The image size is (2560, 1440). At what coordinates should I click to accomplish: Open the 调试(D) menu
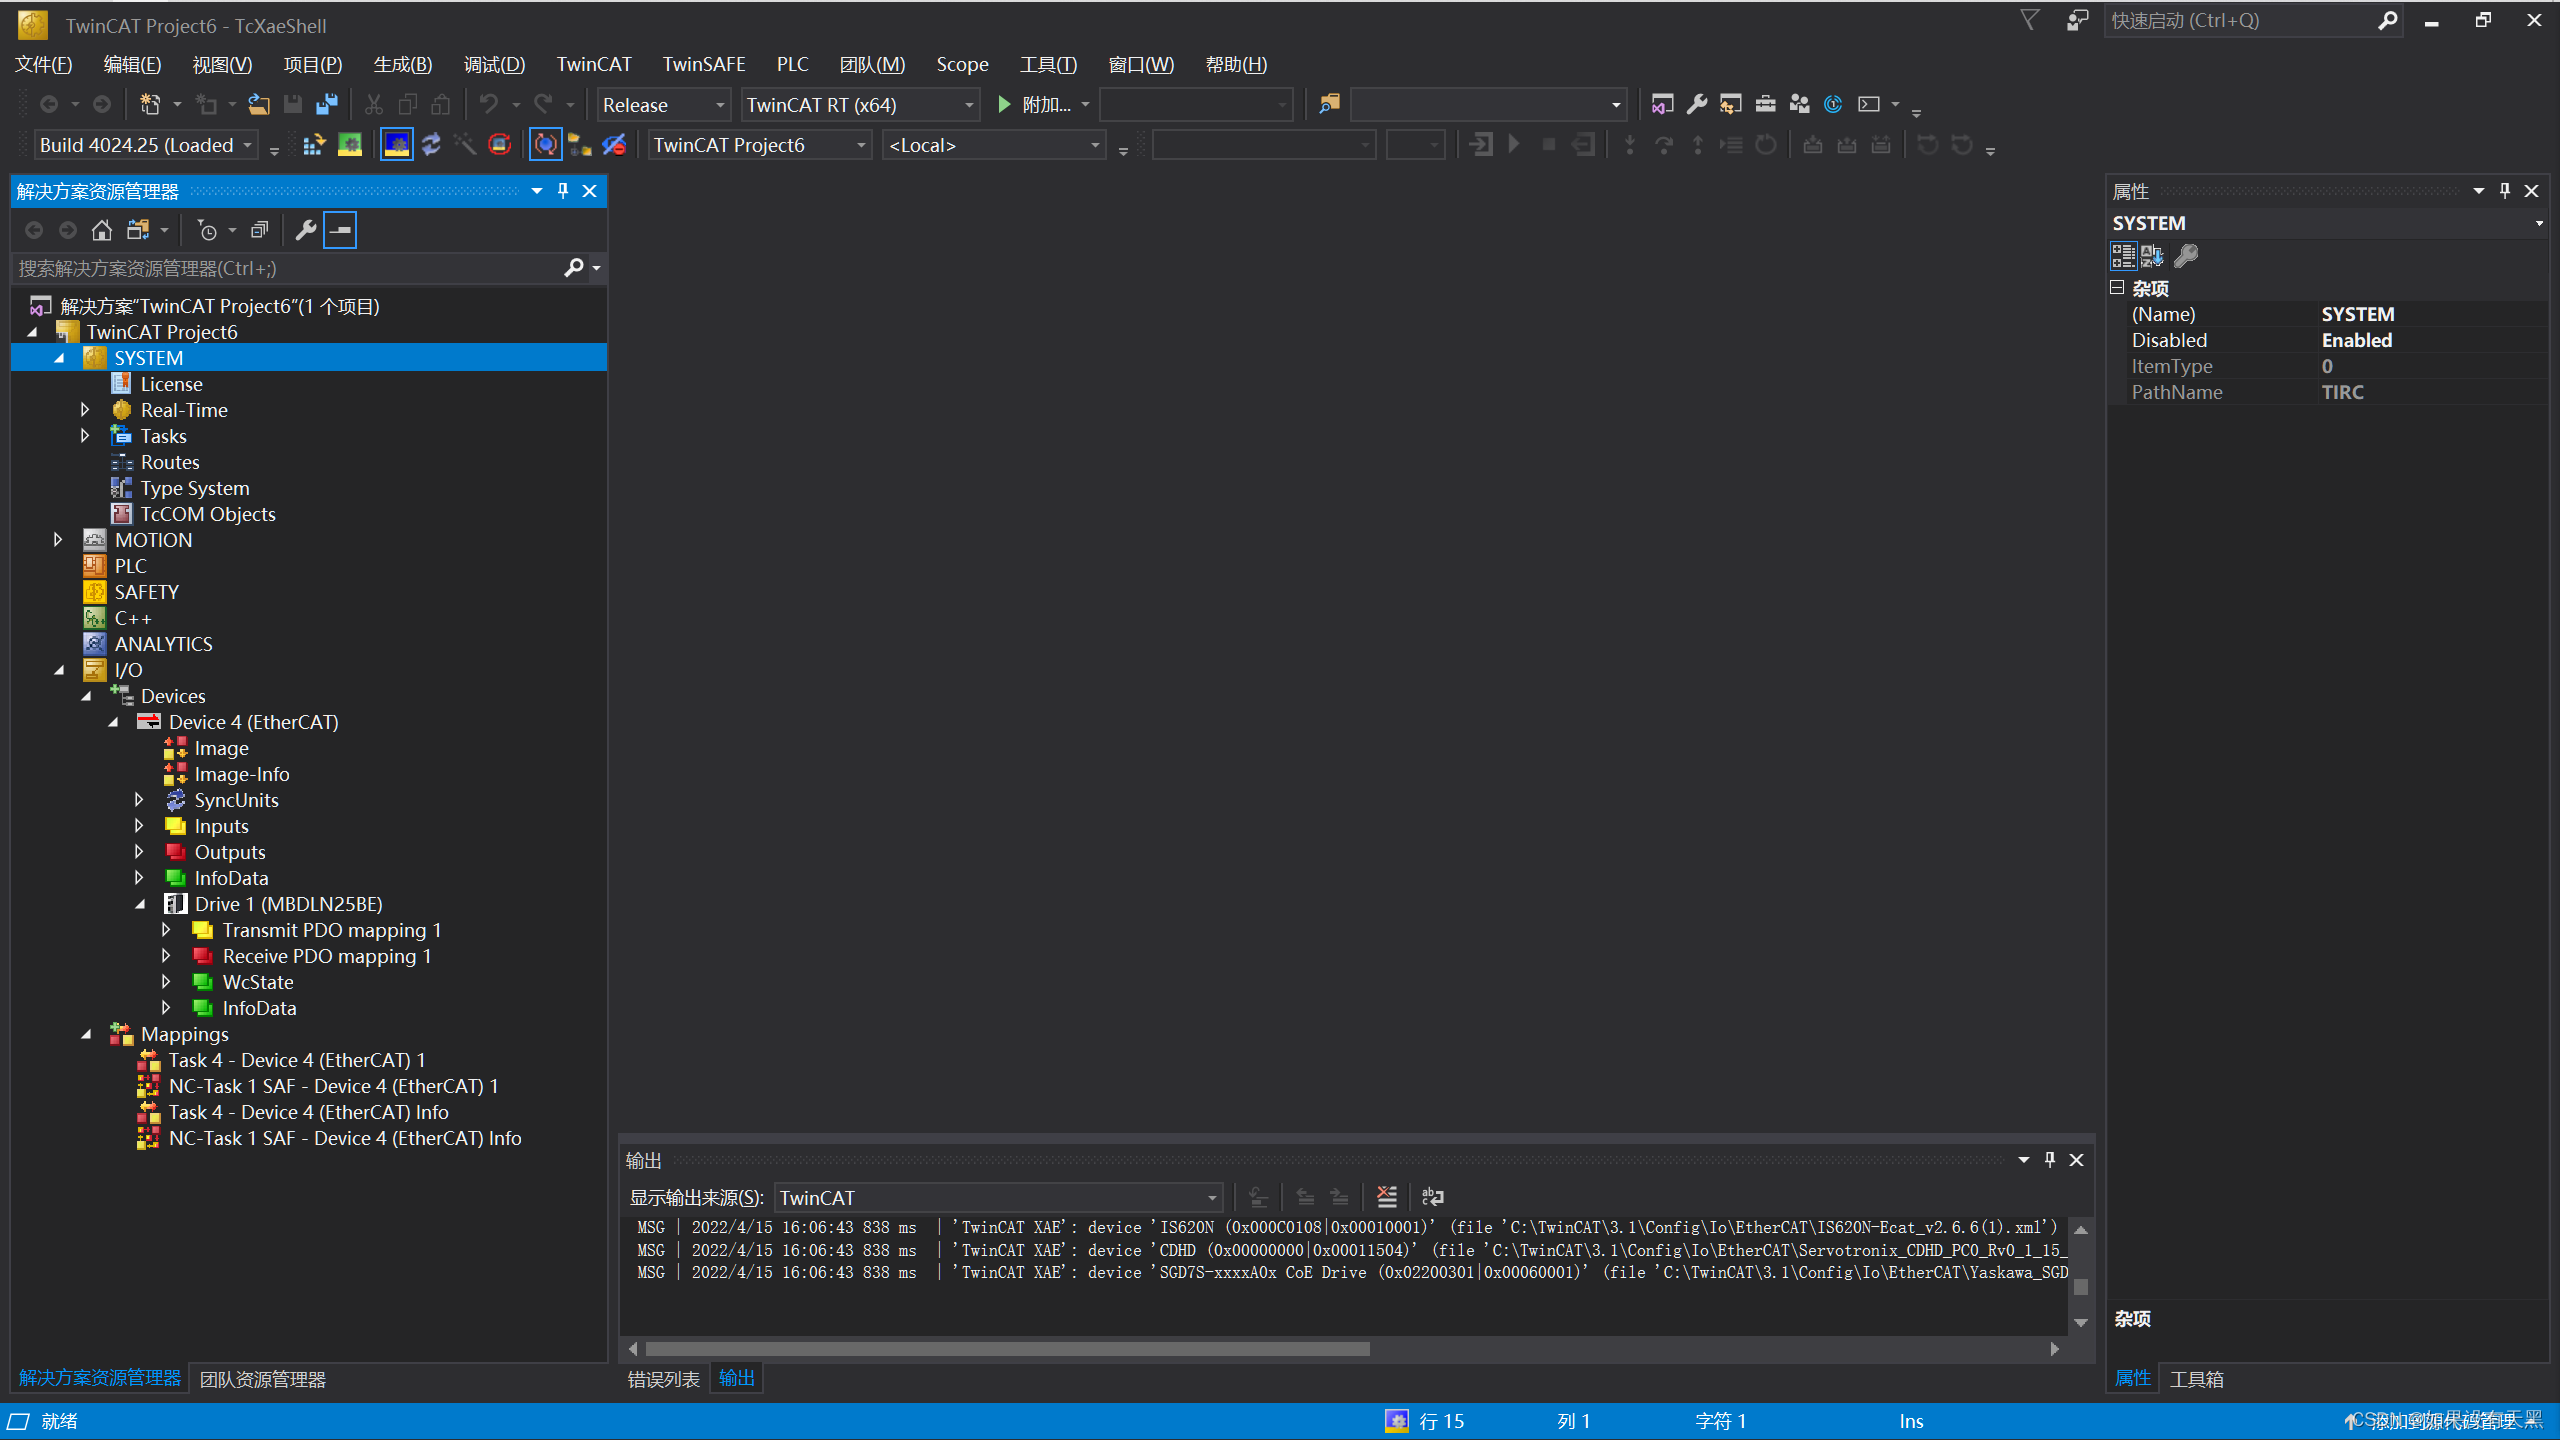point(494,64)
